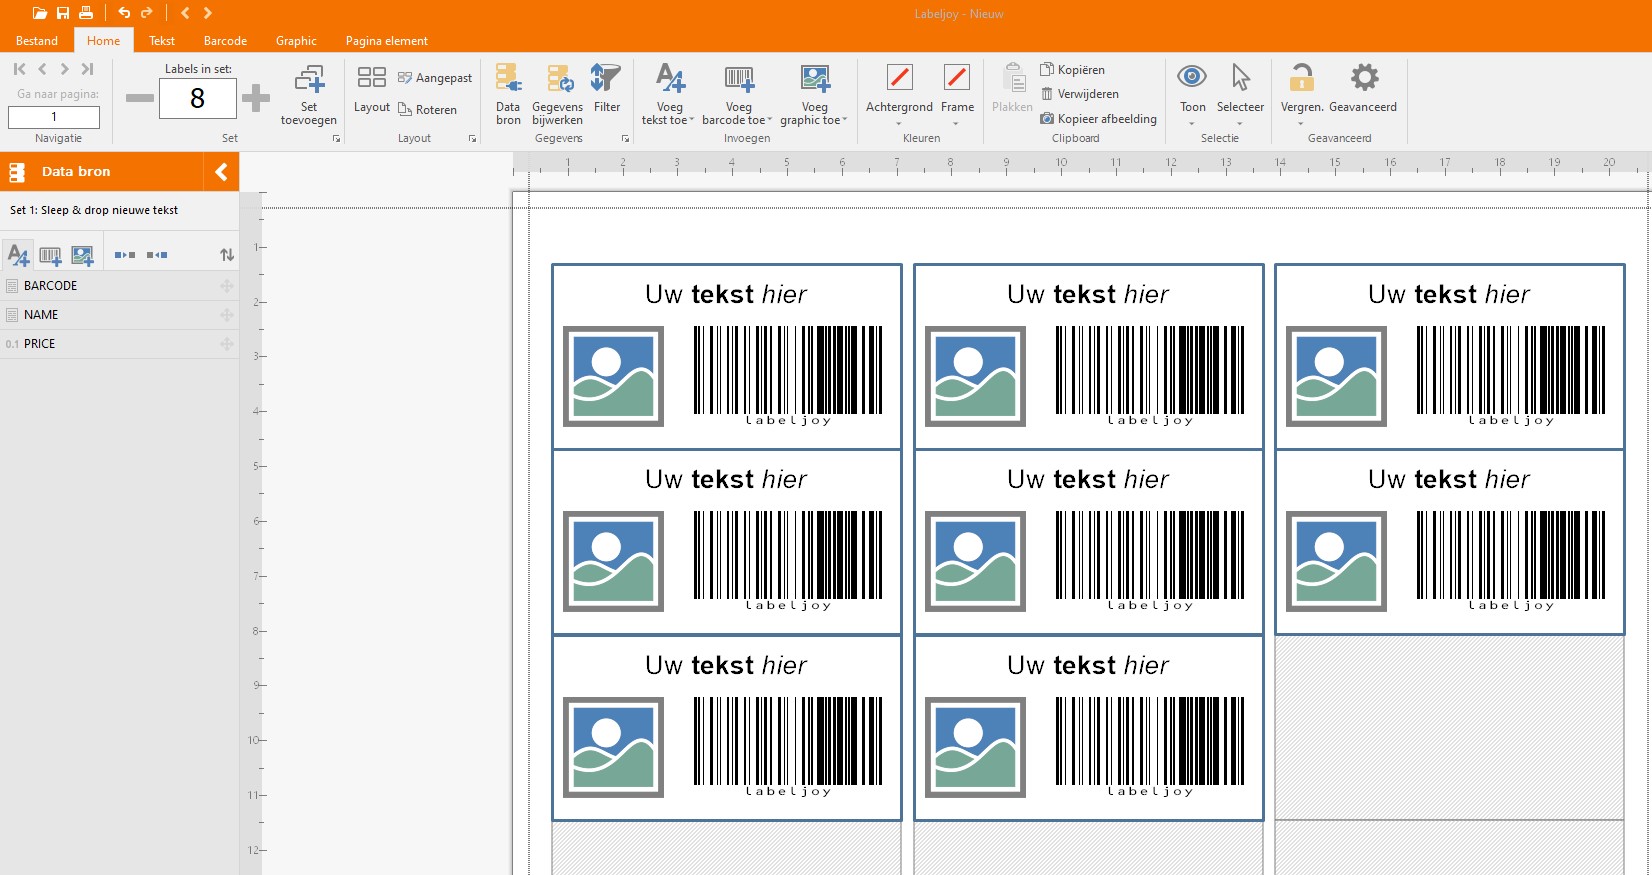
Task: Toggle graphic mode in the Data bron panel
Action: (x=82, y=255)
